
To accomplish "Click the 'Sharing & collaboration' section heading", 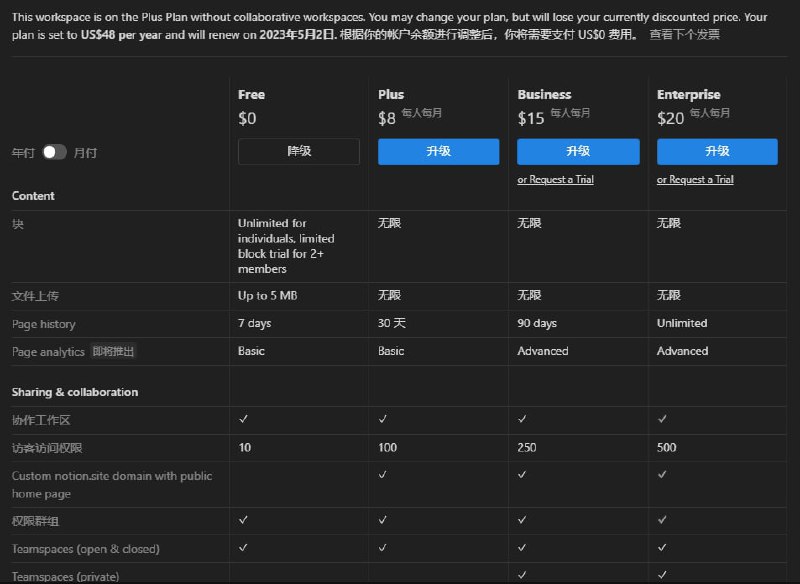I will click(x=75, y=392).
